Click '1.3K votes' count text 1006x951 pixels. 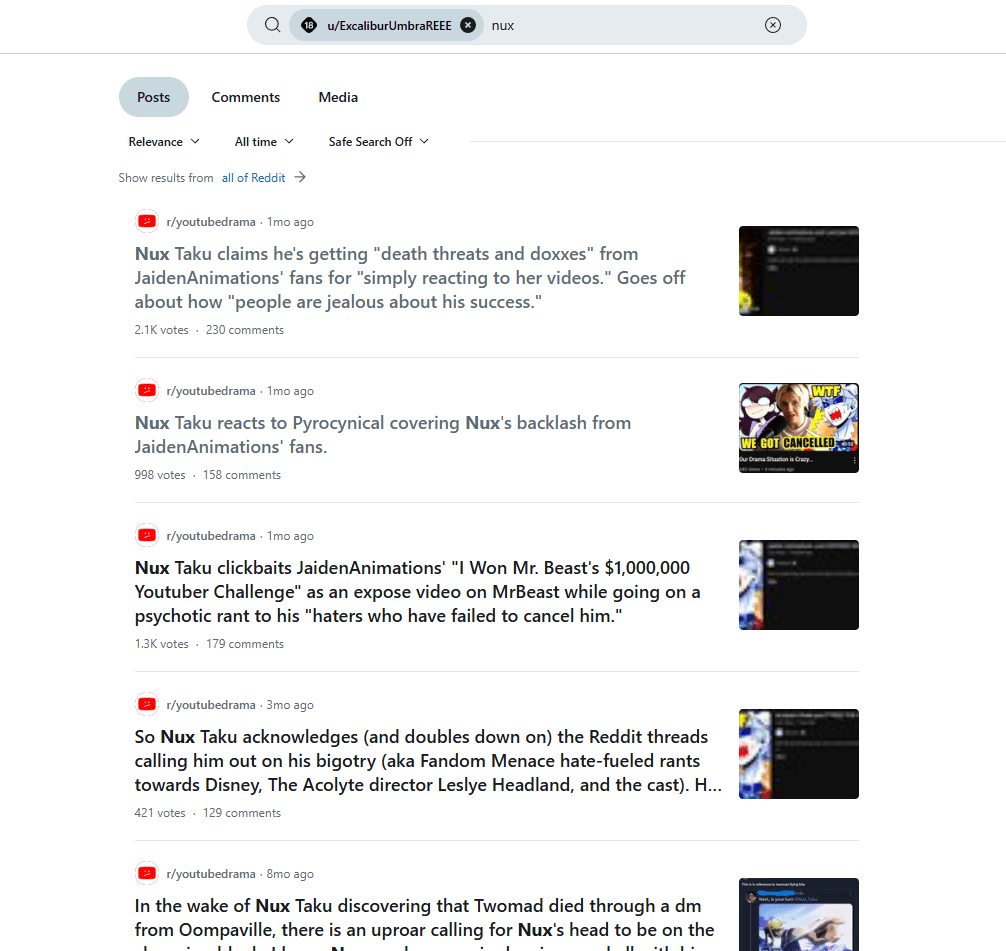pyautogui.click(x=162, y=644)
